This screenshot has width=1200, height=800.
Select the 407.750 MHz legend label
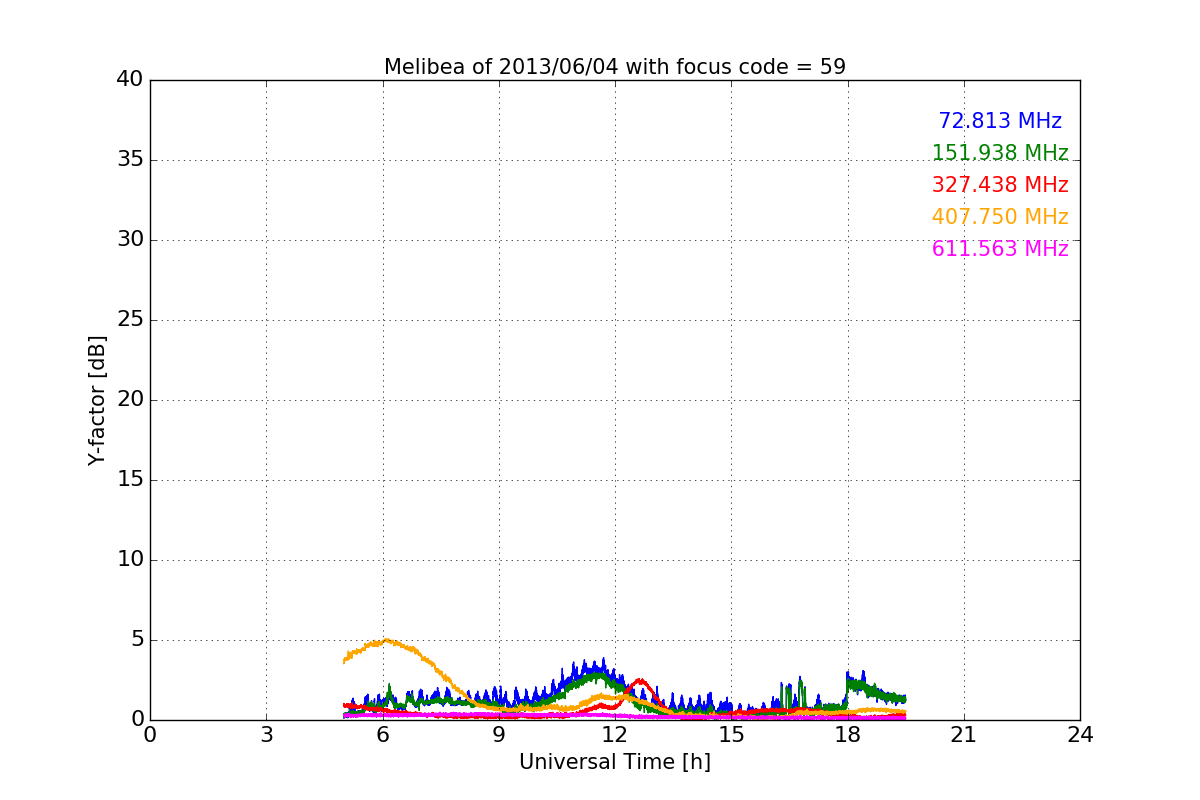(1000, 217)
